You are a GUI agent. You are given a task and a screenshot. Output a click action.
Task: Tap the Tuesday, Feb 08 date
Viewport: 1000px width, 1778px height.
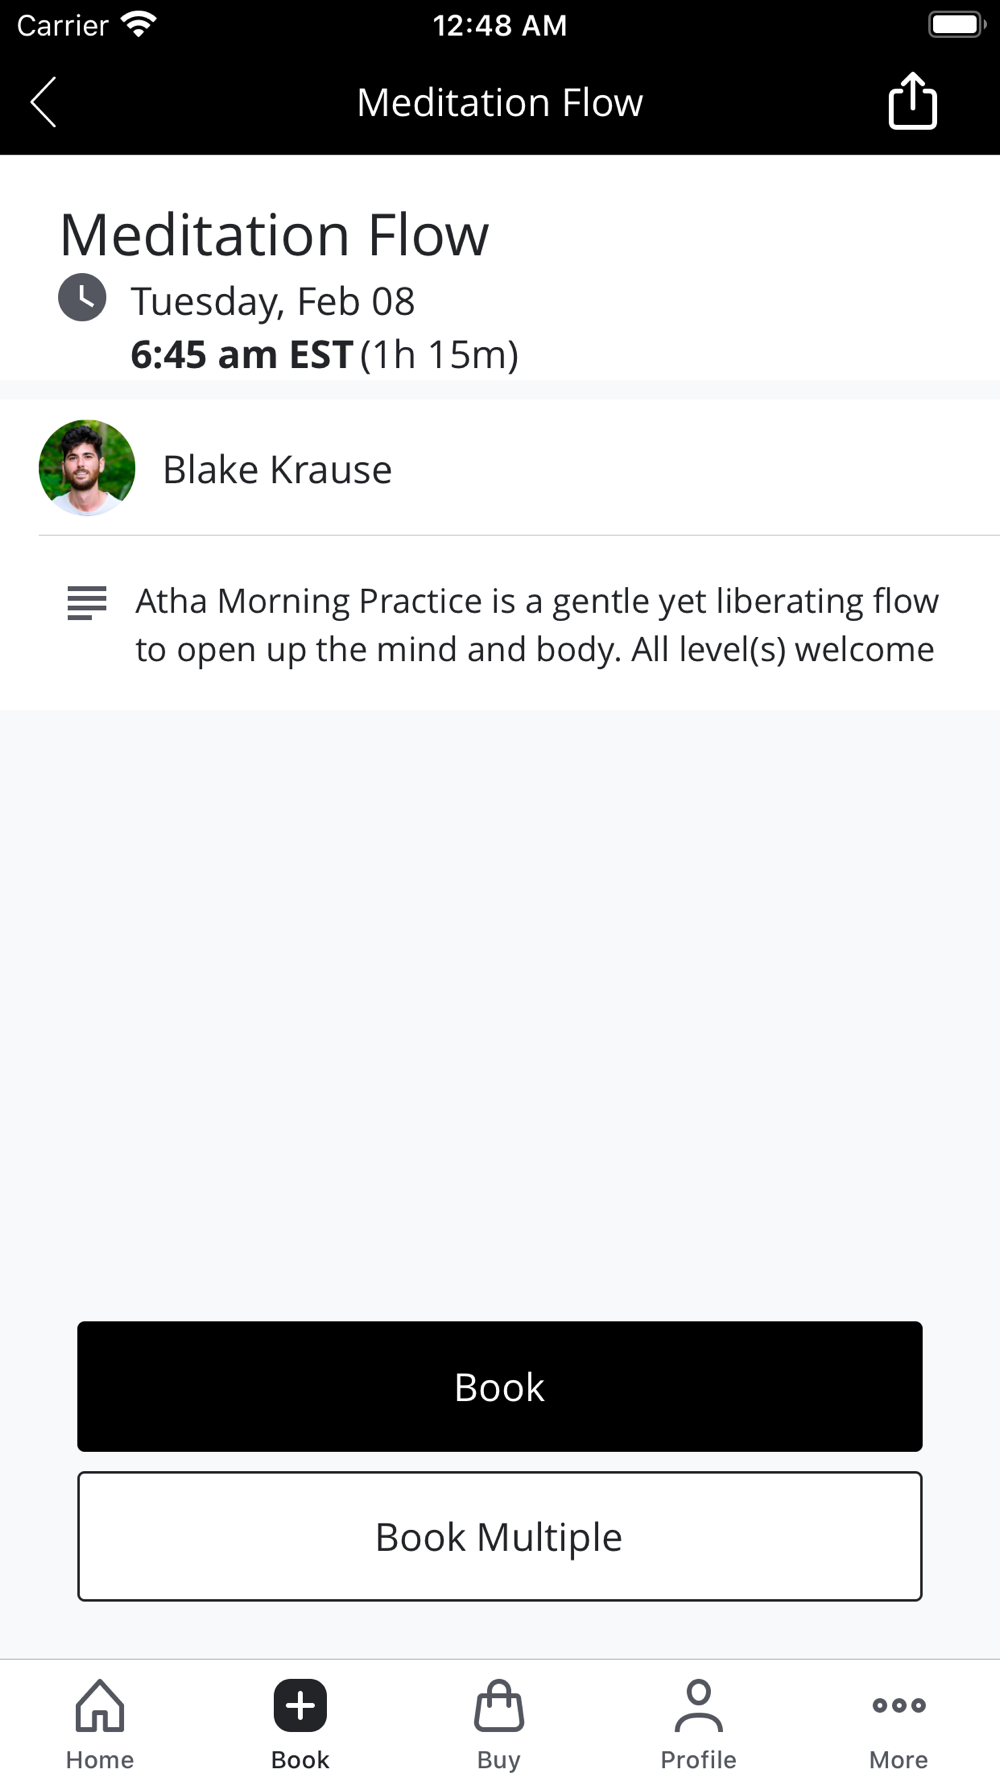(x=273, y=301)
